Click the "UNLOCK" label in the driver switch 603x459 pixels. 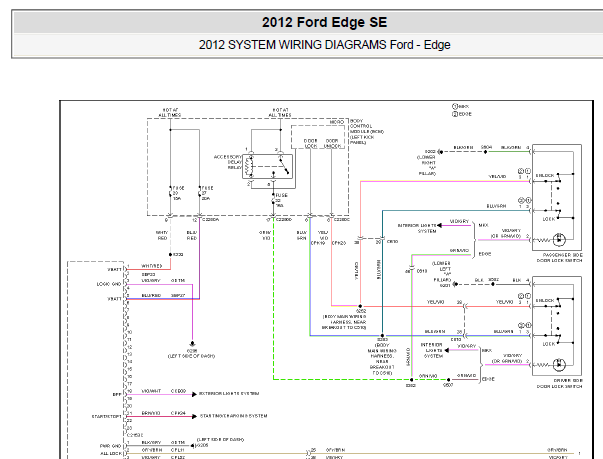[x=545, y=300]
